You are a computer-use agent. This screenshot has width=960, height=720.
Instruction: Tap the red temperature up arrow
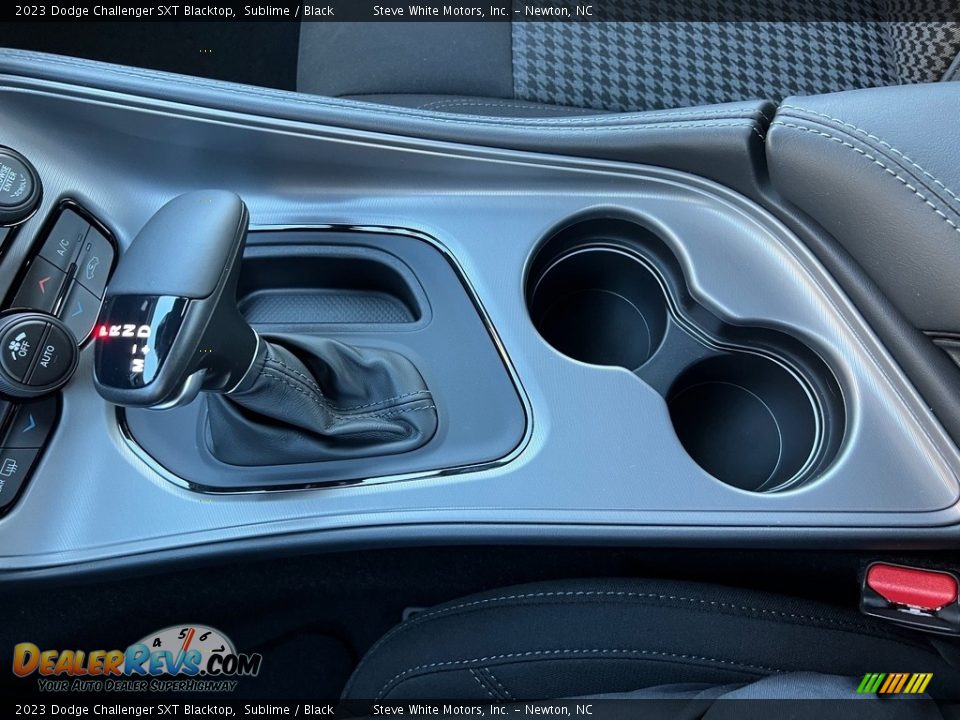pyautogui.click(x=43, y=283)
